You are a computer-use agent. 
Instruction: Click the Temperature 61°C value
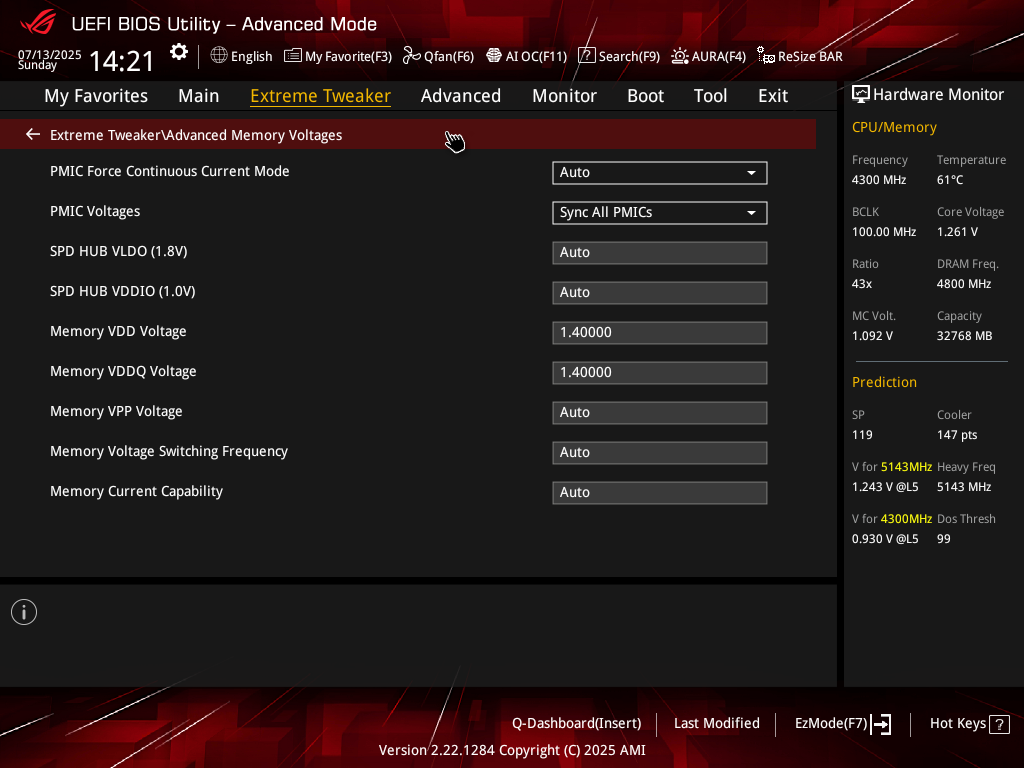click(950, 180)
